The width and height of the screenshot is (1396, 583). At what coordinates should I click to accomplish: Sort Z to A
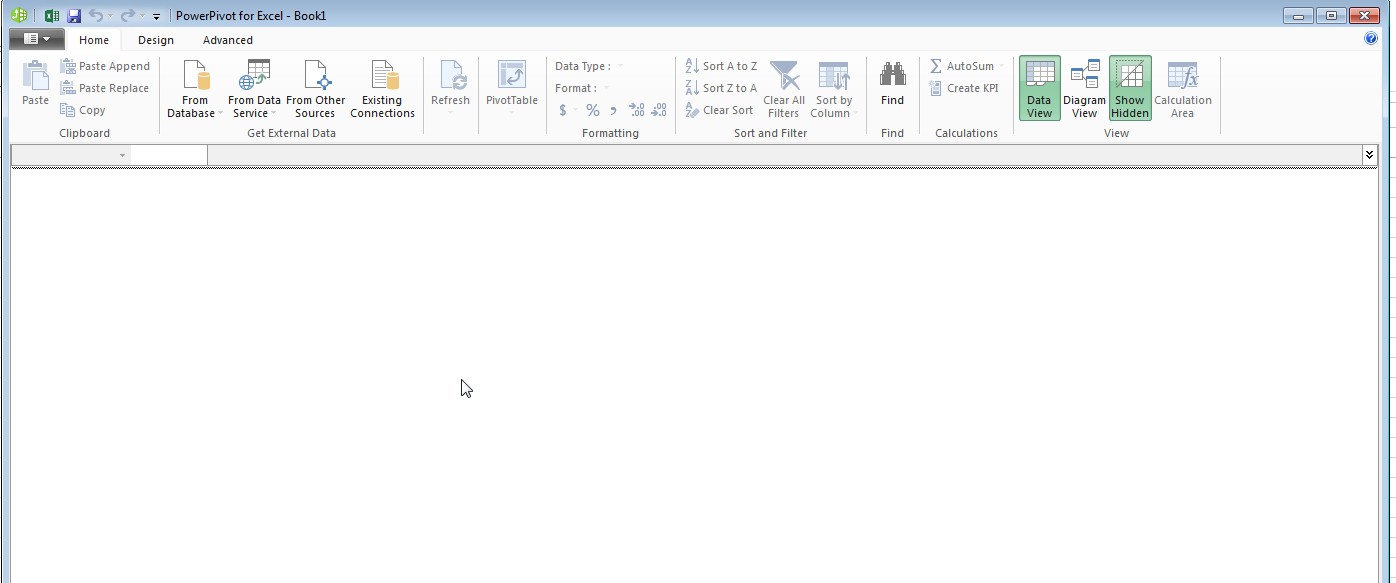[x=721, y=88]
